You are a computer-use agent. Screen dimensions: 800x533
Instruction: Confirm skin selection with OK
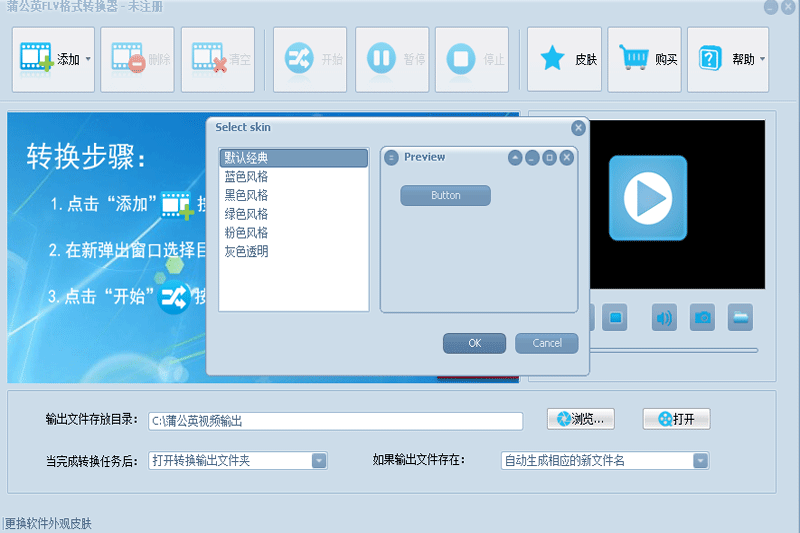pos(474,343)
